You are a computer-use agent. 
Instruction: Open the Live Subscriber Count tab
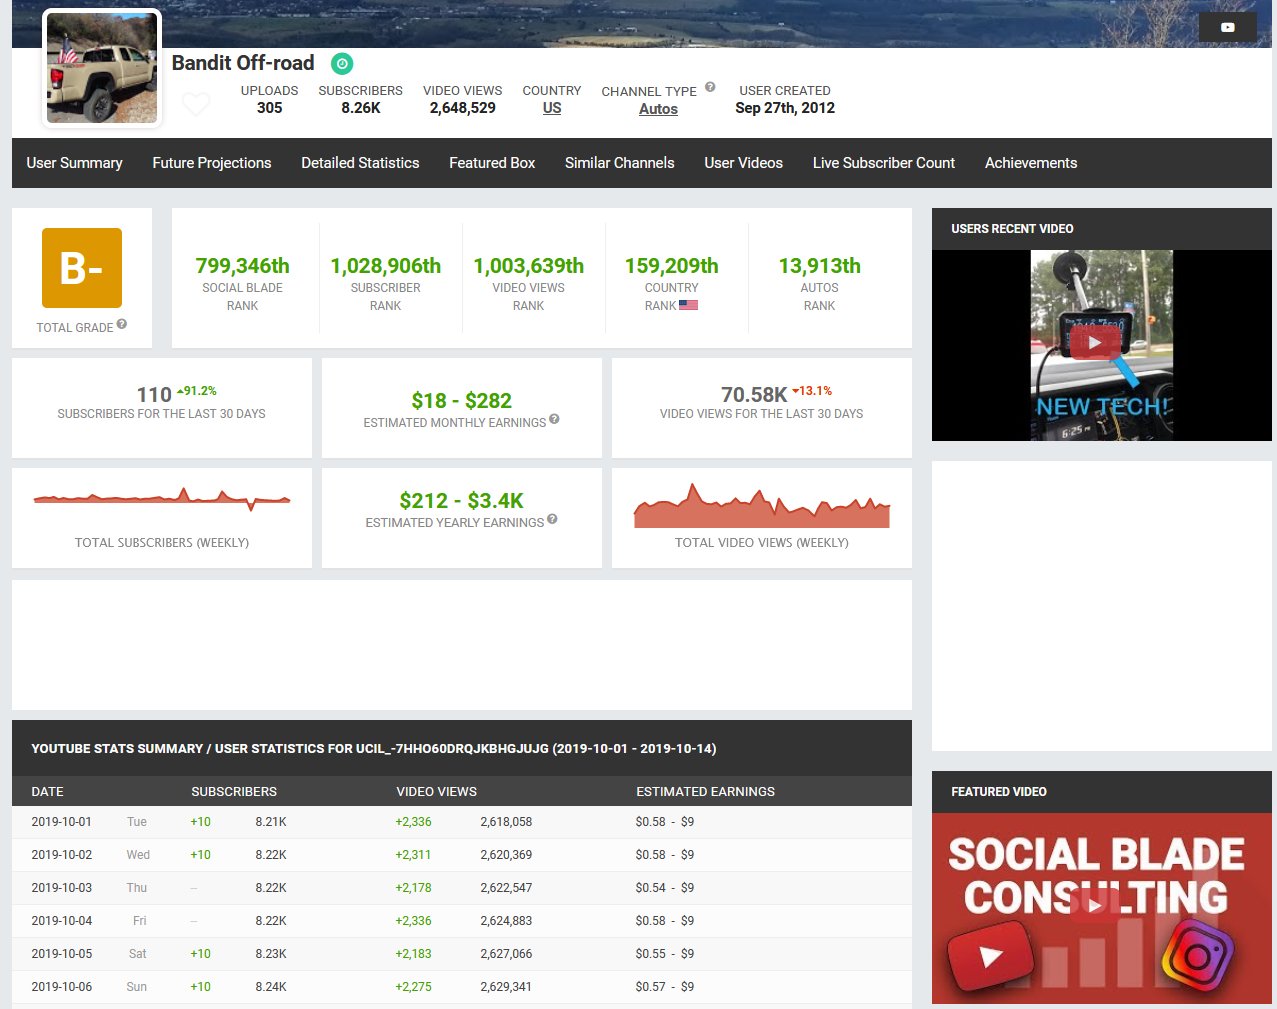(x=884, y=163)
